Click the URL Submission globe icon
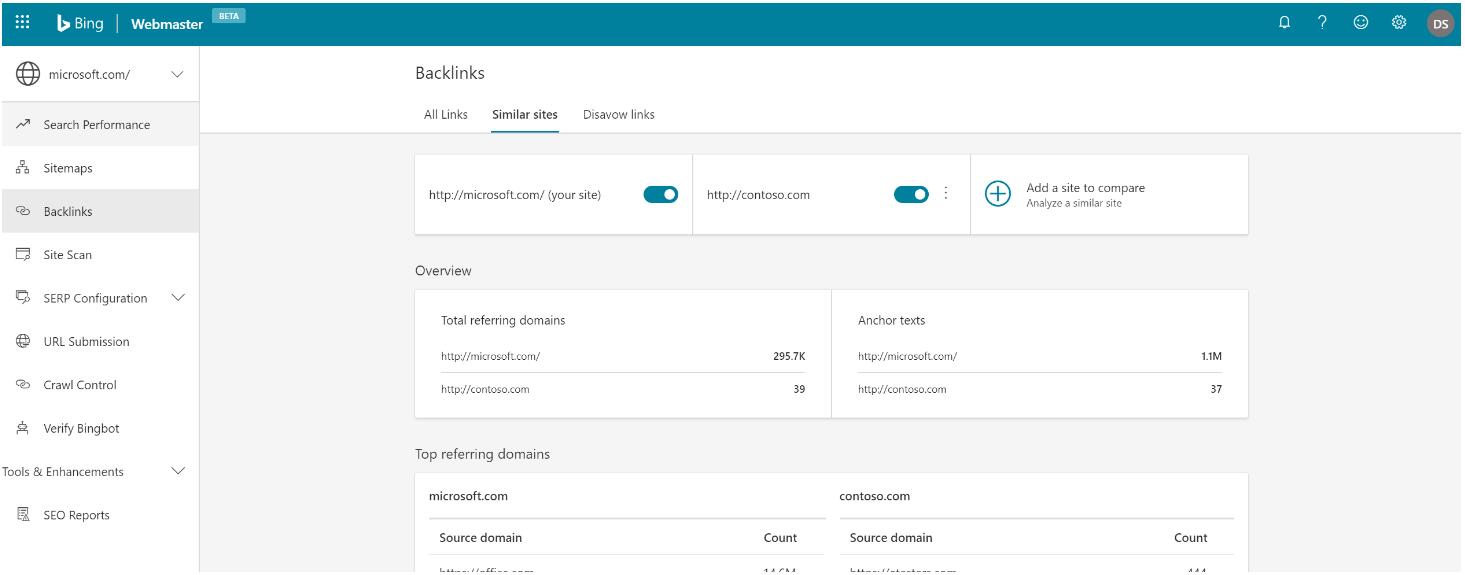This screenshot has height=575, width=1465. coord(23,341)
